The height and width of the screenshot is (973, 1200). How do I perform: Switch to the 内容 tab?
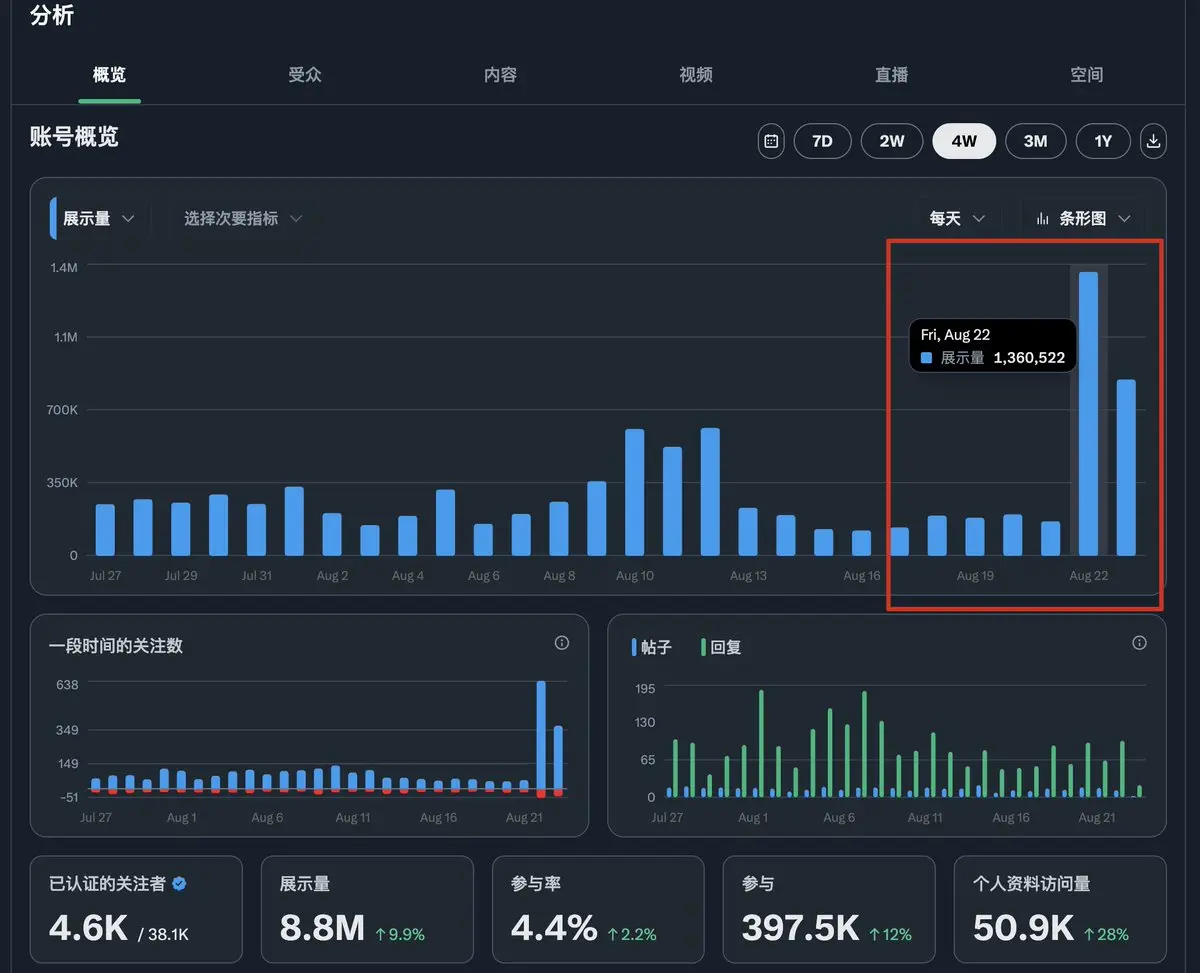pos(500,75)
